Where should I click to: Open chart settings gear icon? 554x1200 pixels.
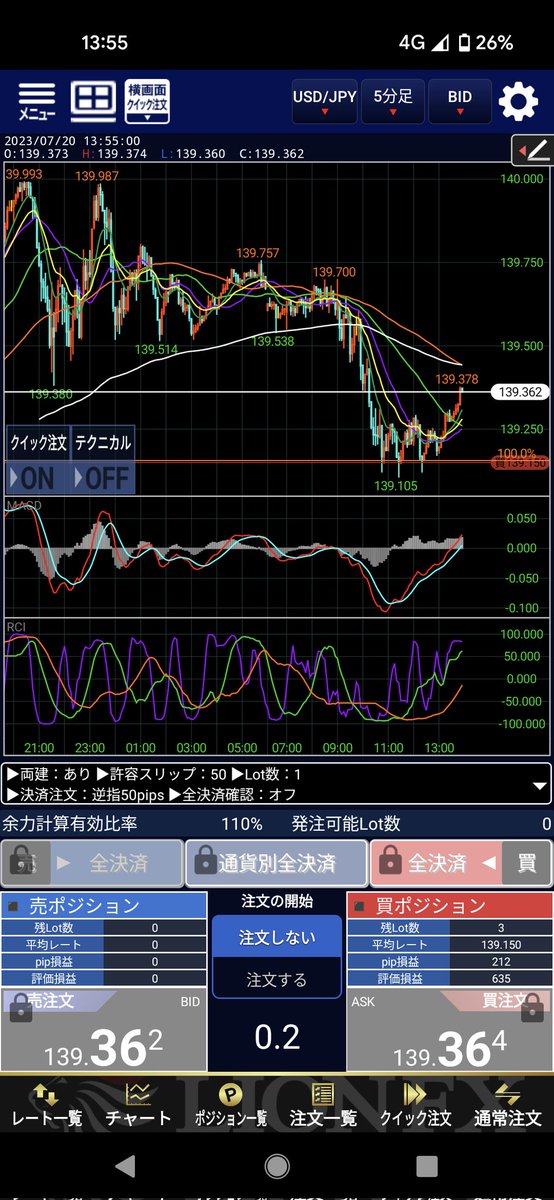518,102
